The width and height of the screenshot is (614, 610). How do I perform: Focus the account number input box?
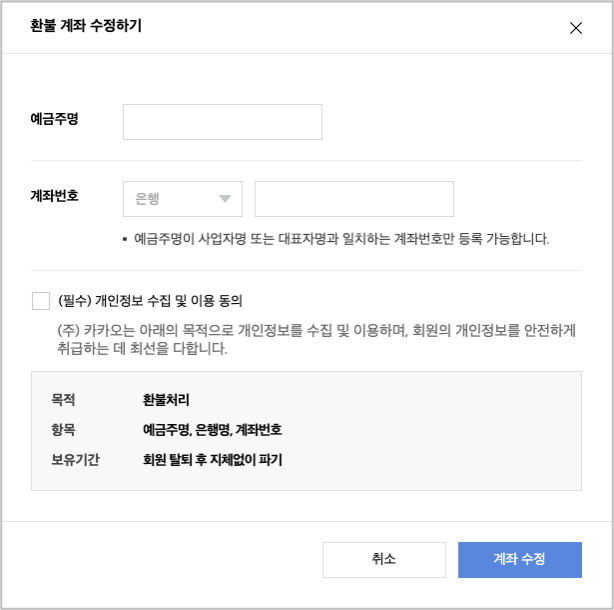tap(354, 199)
